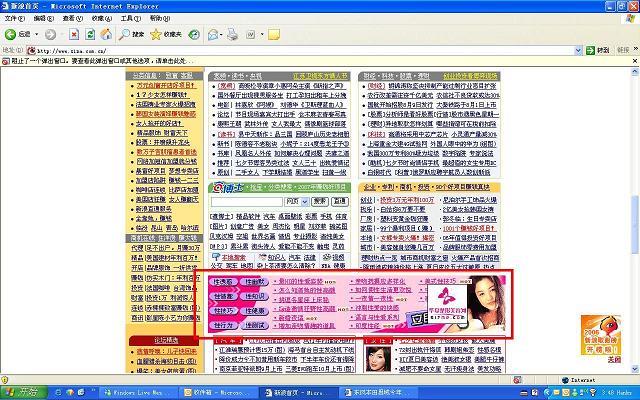Stop page loading with red X icon
This screenshot has width=640, height=400.
74,34
